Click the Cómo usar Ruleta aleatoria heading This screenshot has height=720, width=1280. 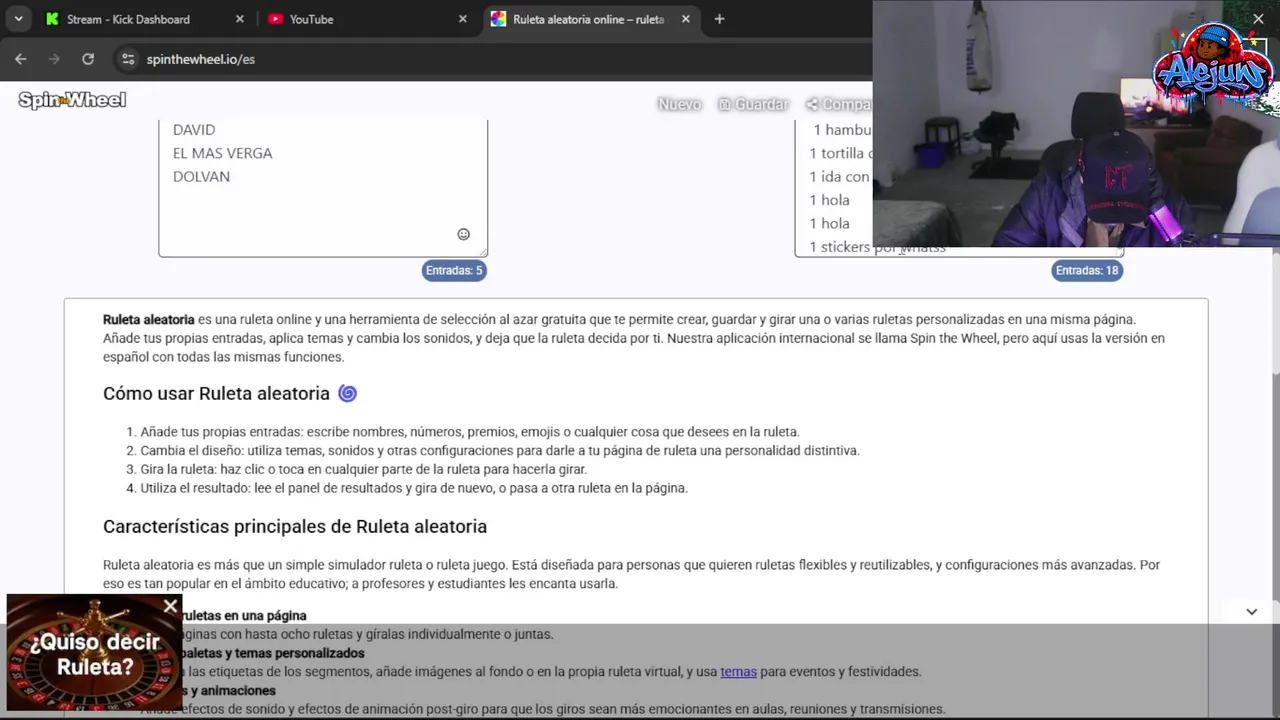(x=216, y=393)
